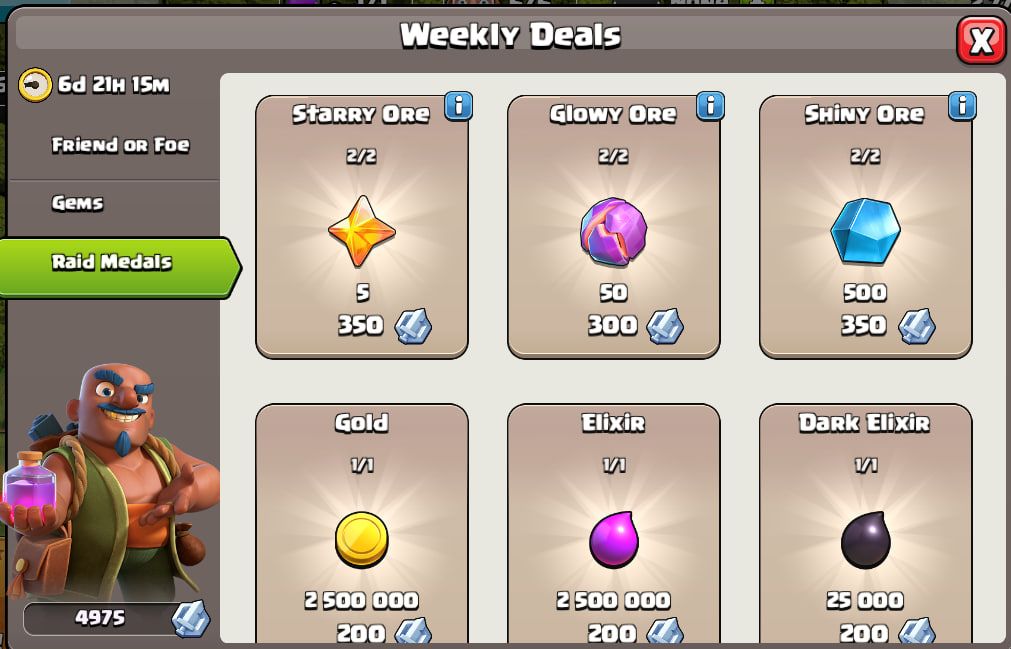Image resolution: width=1011 pixels, height=649 pixels.
Task: Click the pink Elixir drop icon
Action: click(614, 539)
